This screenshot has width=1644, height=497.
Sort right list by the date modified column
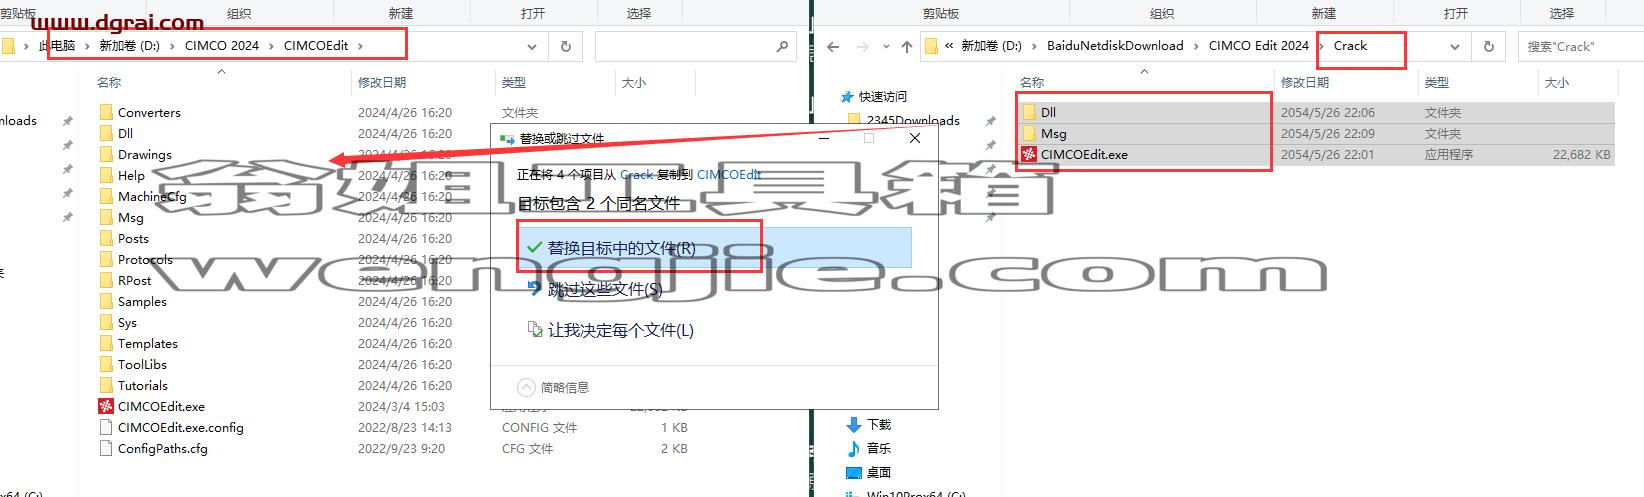point(1305,82)
